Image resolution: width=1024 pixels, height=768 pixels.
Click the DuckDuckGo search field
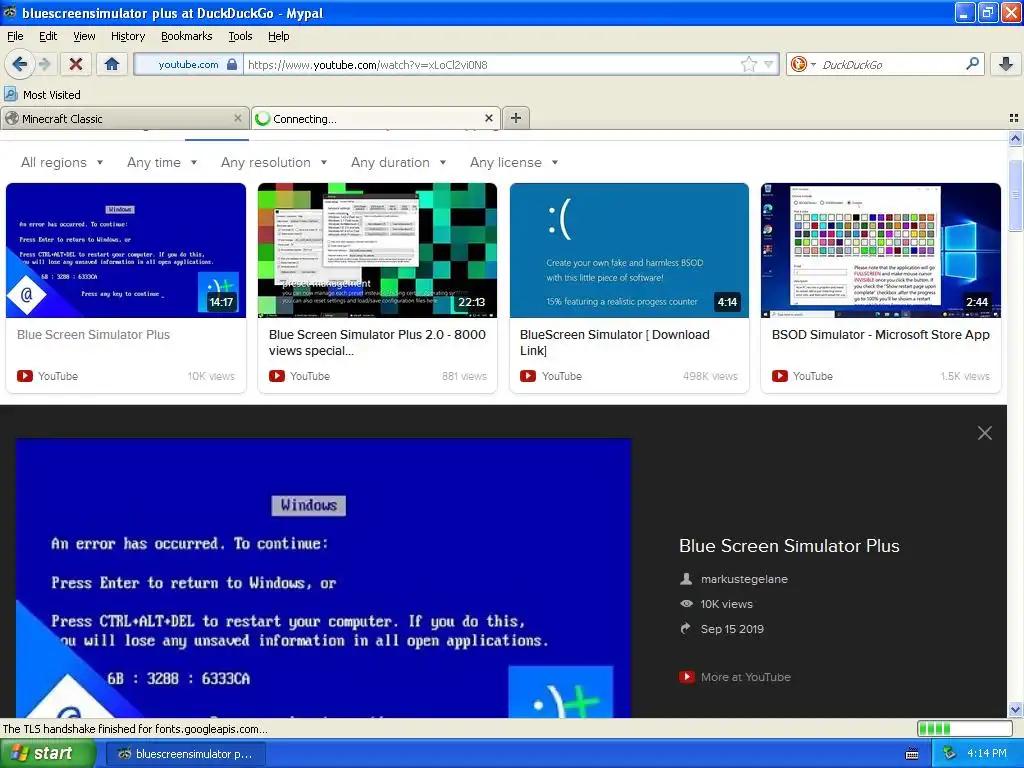891,64
